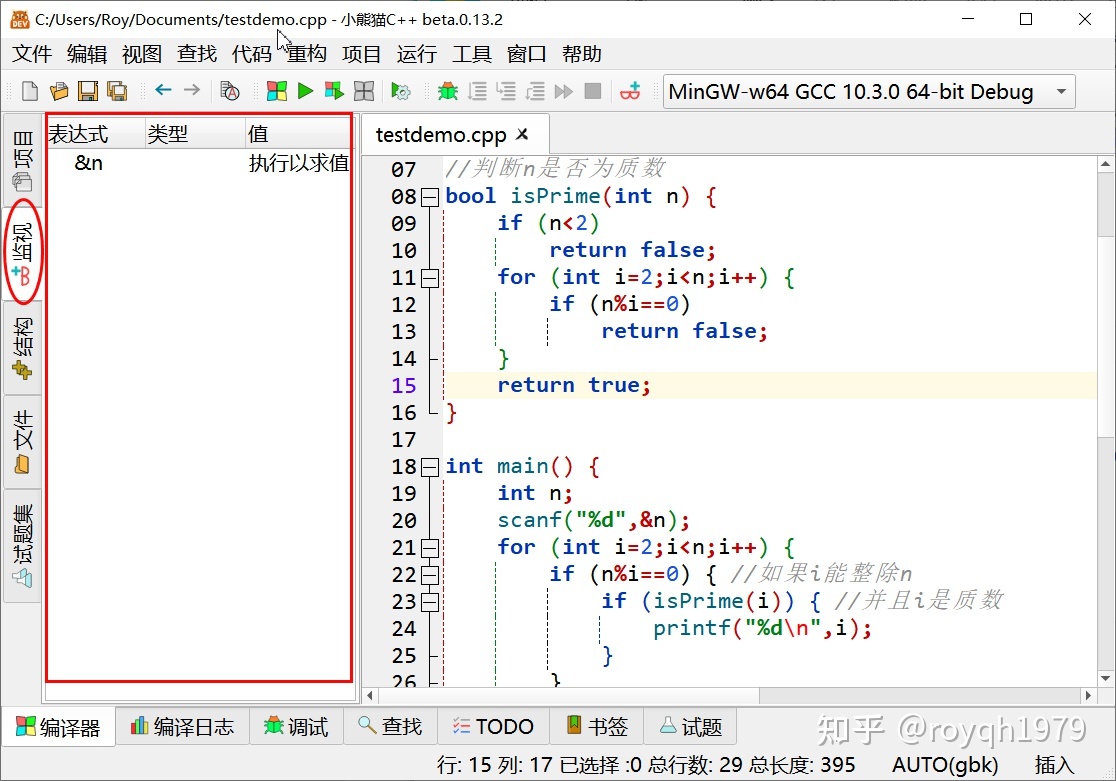Image resolution: width=1116 pixels, height=781 pixels.
Task: Click the continue debugging fast-forward icon
Action: (564, 91)
